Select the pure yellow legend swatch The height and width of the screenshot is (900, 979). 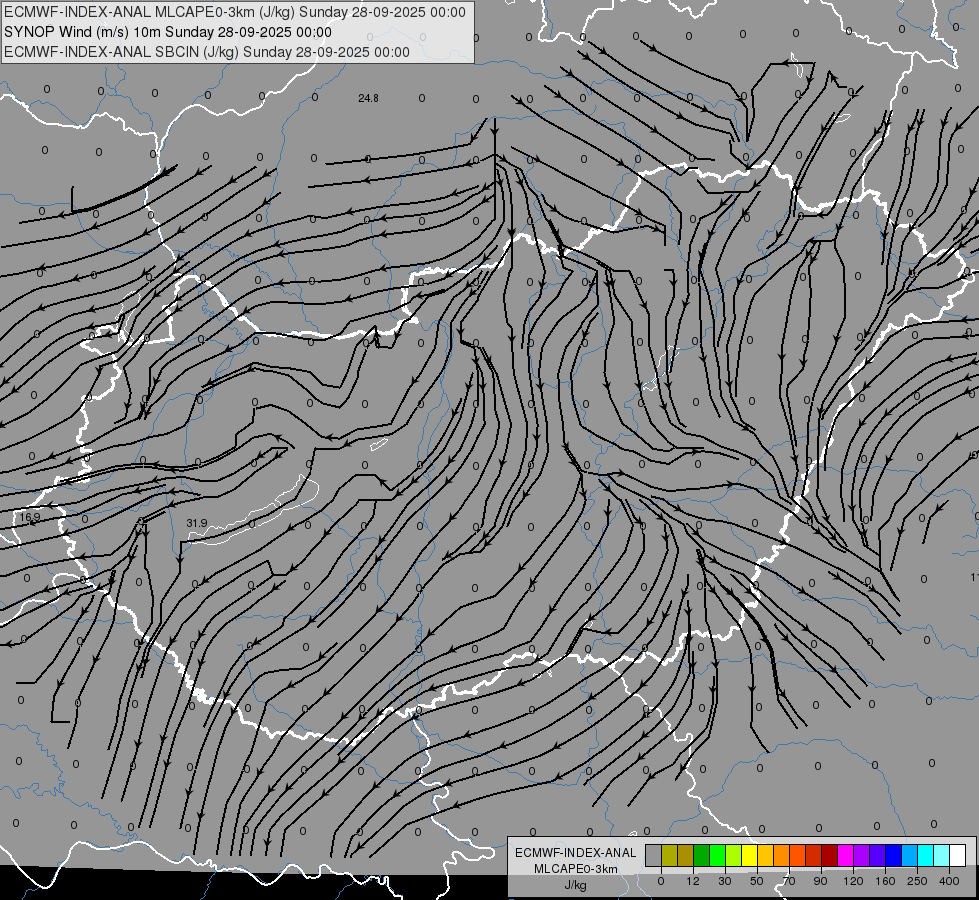(x=749, y=855)
